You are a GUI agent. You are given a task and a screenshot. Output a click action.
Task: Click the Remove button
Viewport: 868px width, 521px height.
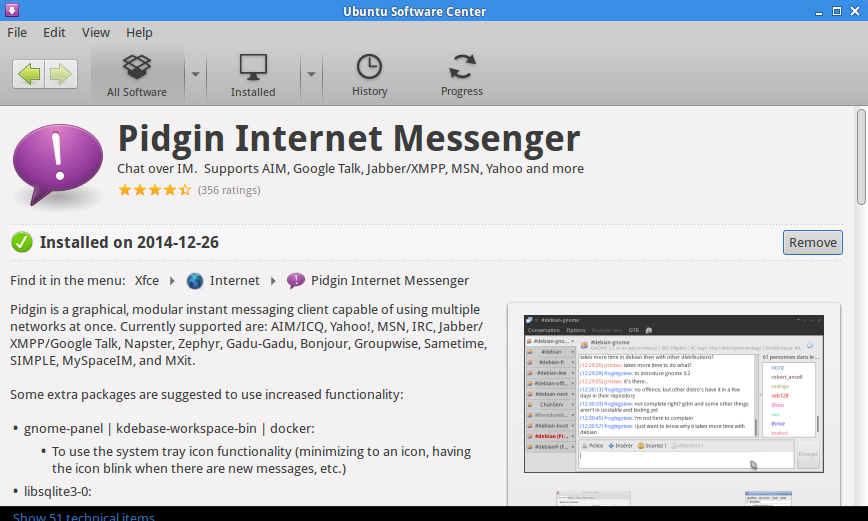(813, 243)
